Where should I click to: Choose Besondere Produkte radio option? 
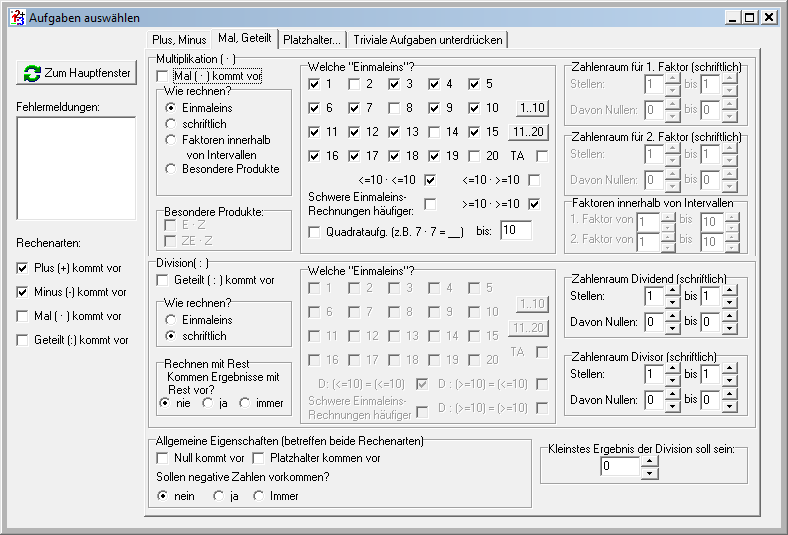[x=171, y=170]
